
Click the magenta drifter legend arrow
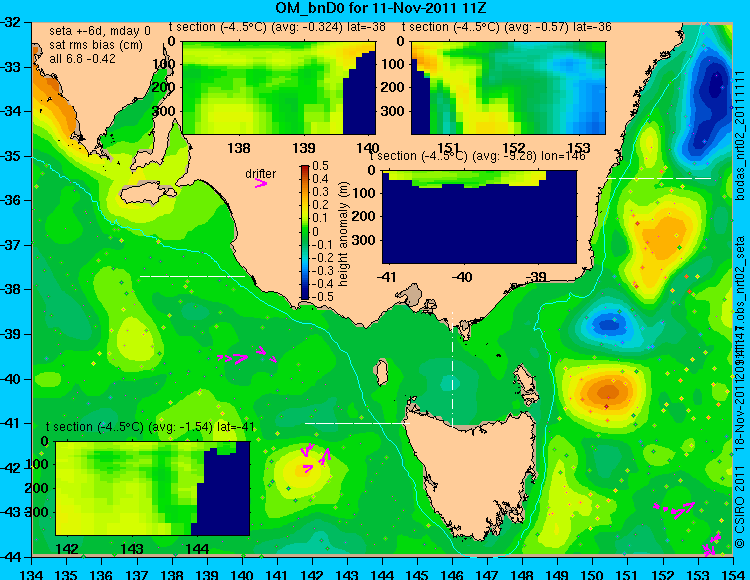(261, 183)
